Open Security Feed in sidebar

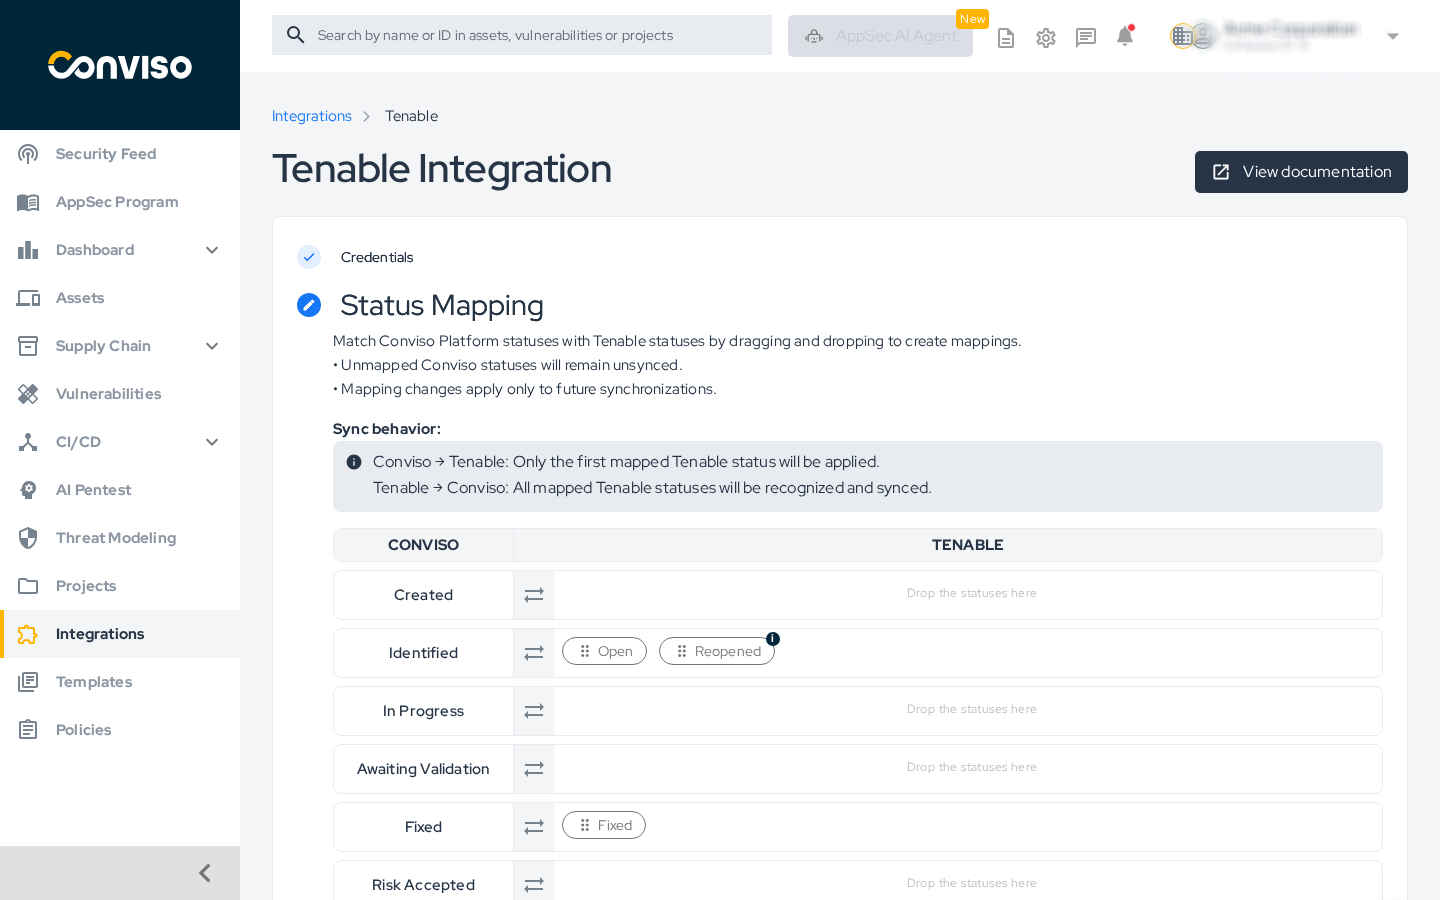click(120, 154)
